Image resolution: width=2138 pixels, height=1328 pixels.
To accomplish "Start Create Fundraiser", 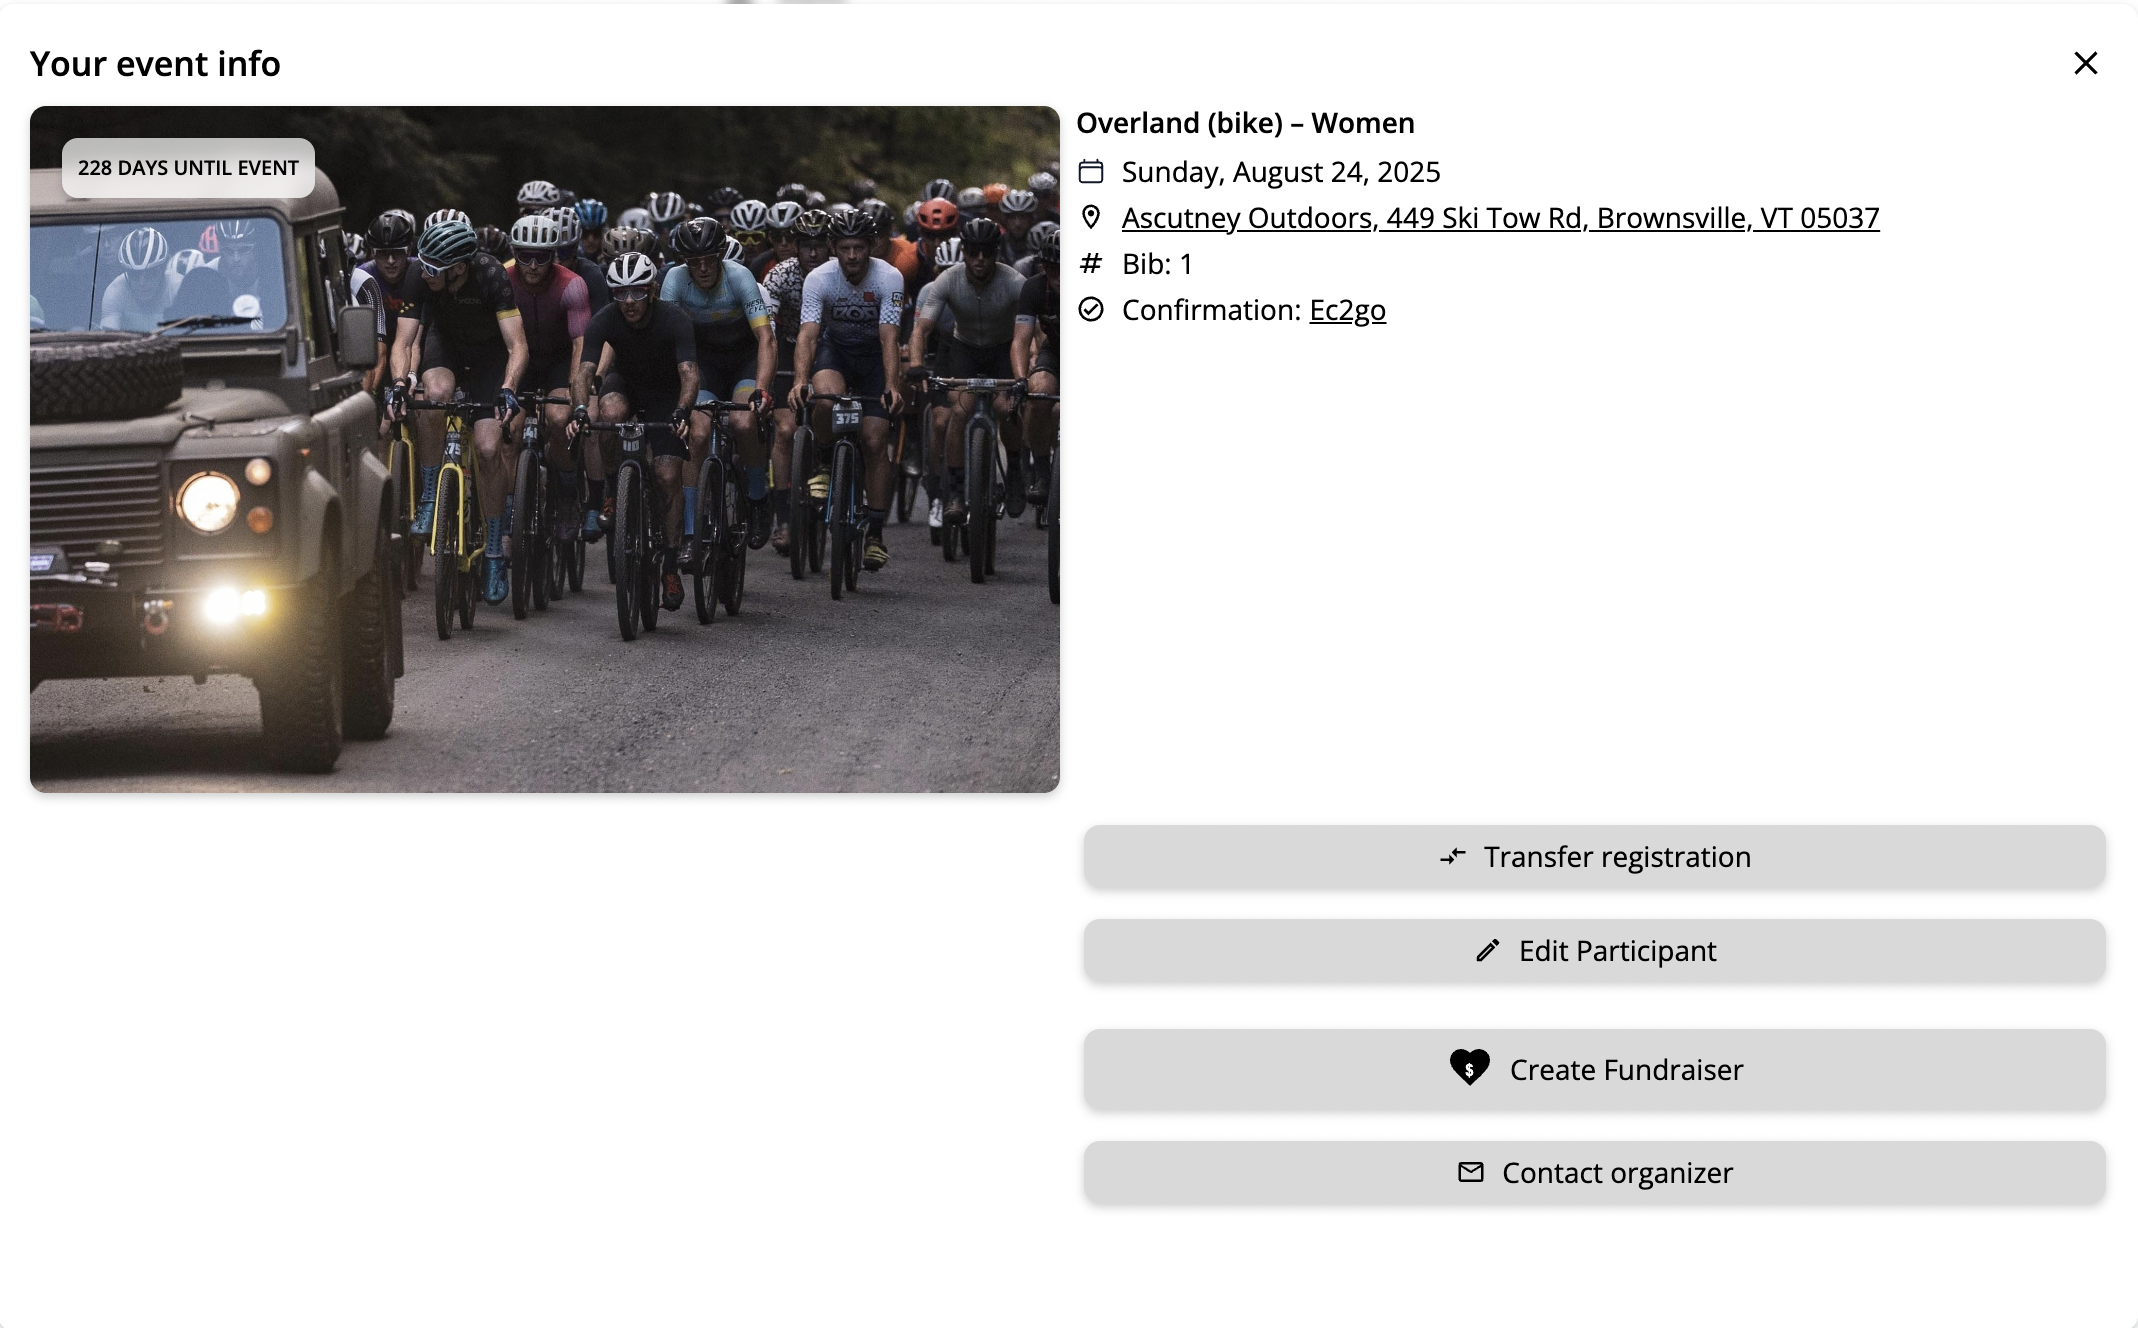I will coord(1595,1069).
